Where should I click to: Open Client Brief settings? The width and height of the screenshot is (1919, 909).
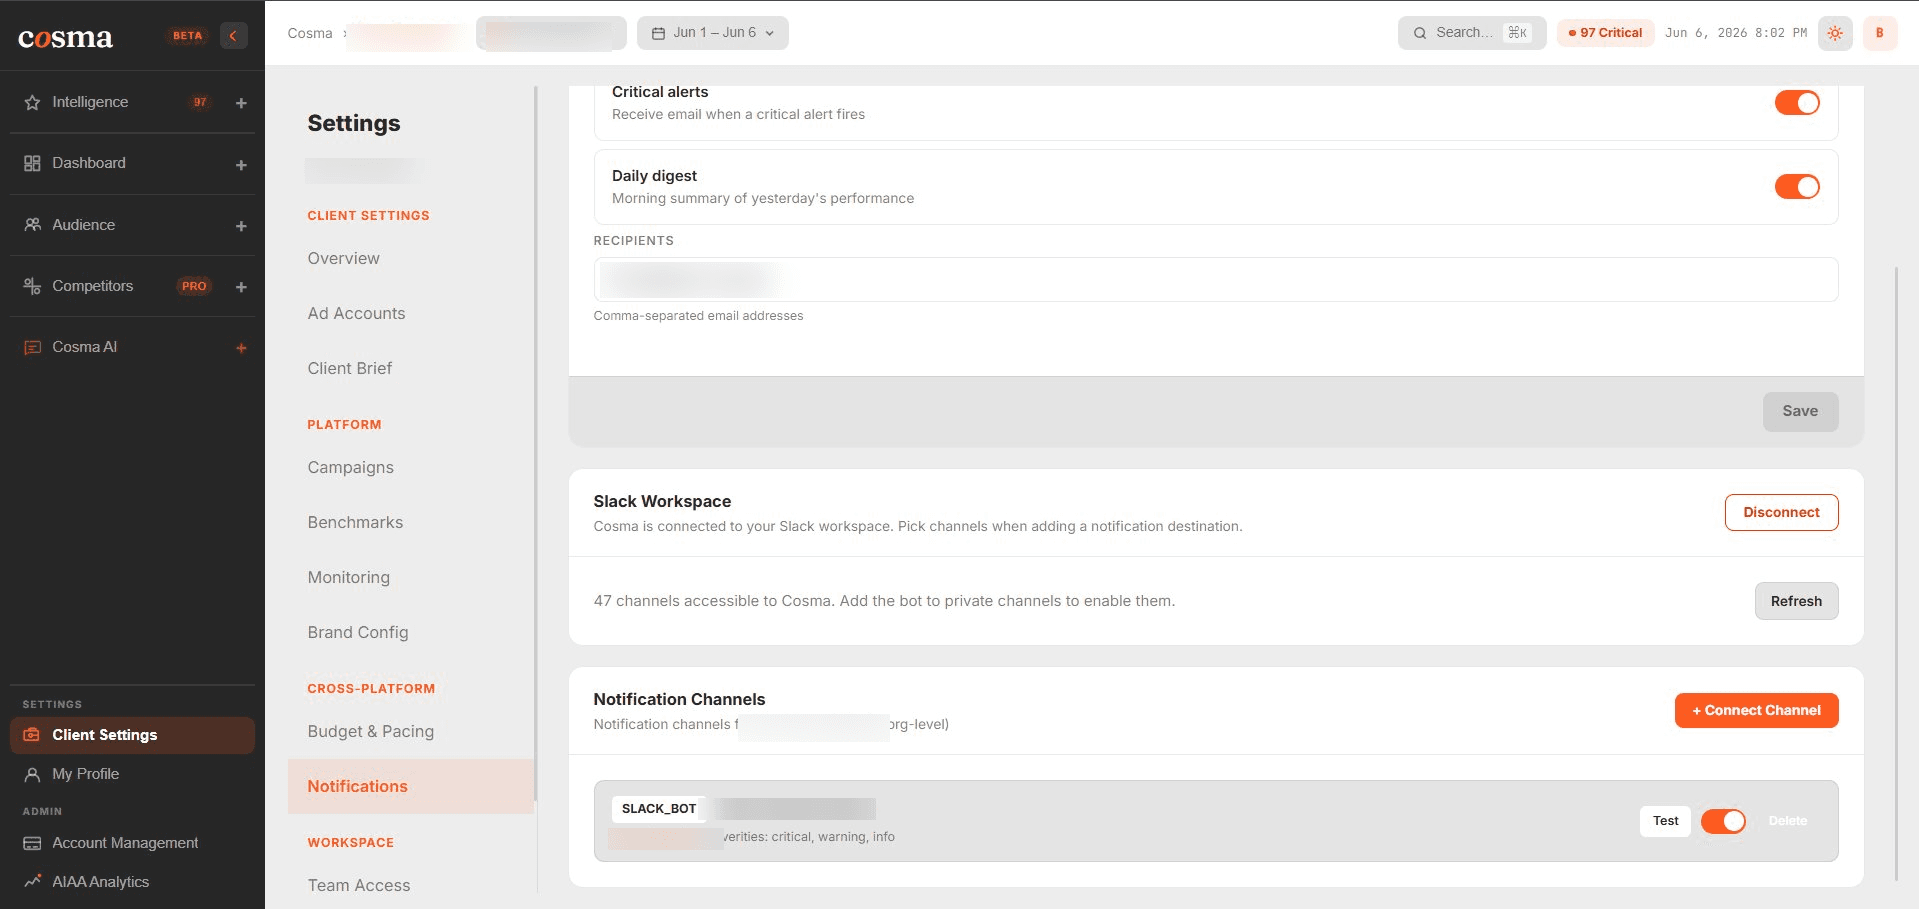(349, 368)
